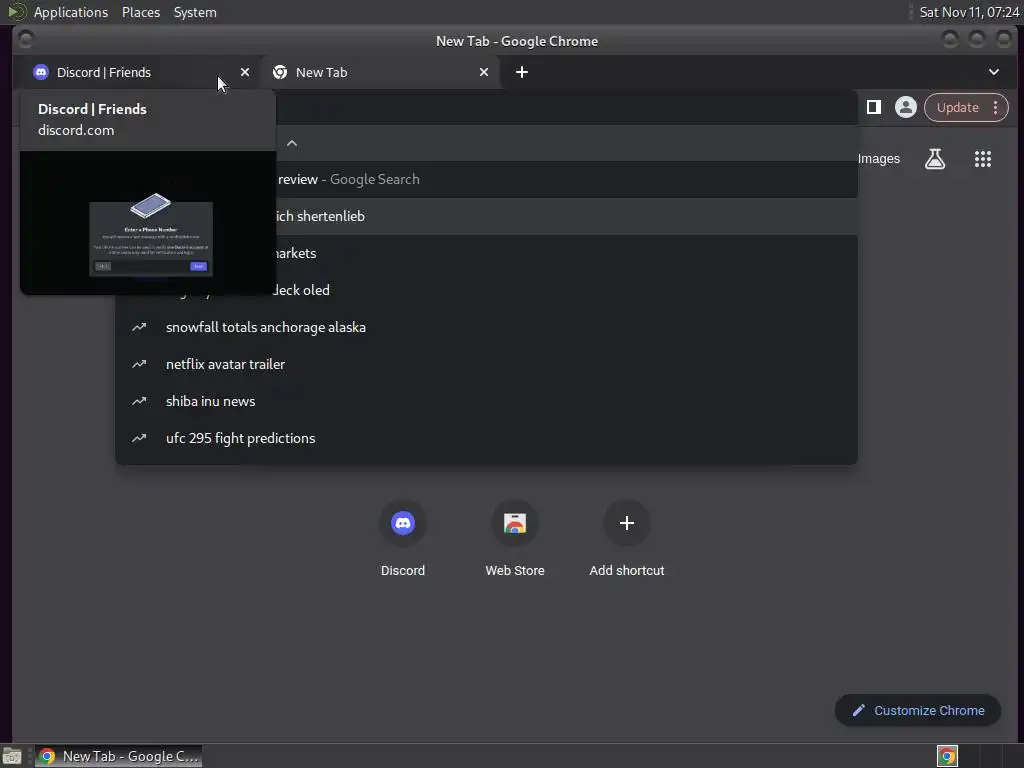
Task: Click trending icon beside 'ufc 295 fight predictions'
Action: (x=139, y=438)
